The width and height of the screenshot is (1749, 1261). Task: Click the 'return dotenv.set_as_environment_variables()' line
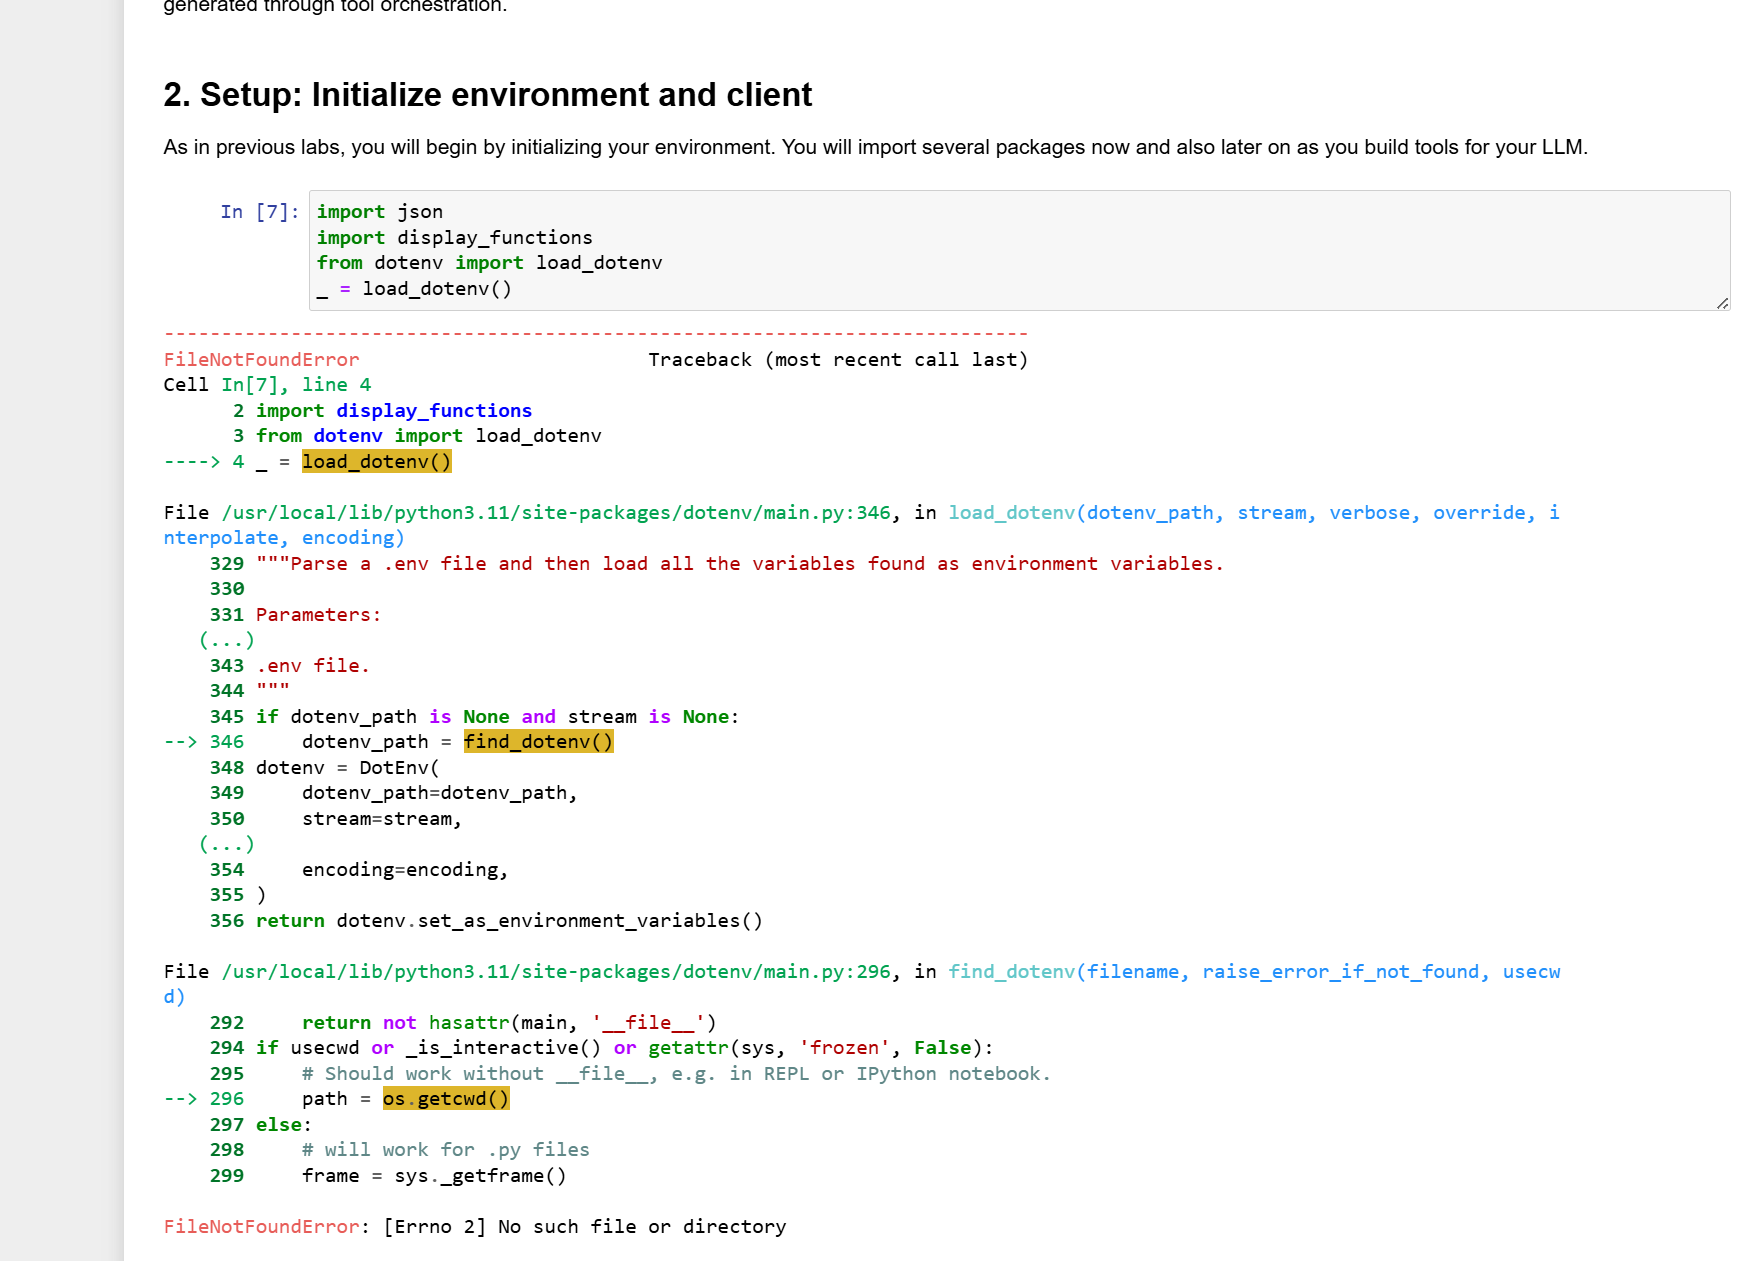(x=509, y=921)
